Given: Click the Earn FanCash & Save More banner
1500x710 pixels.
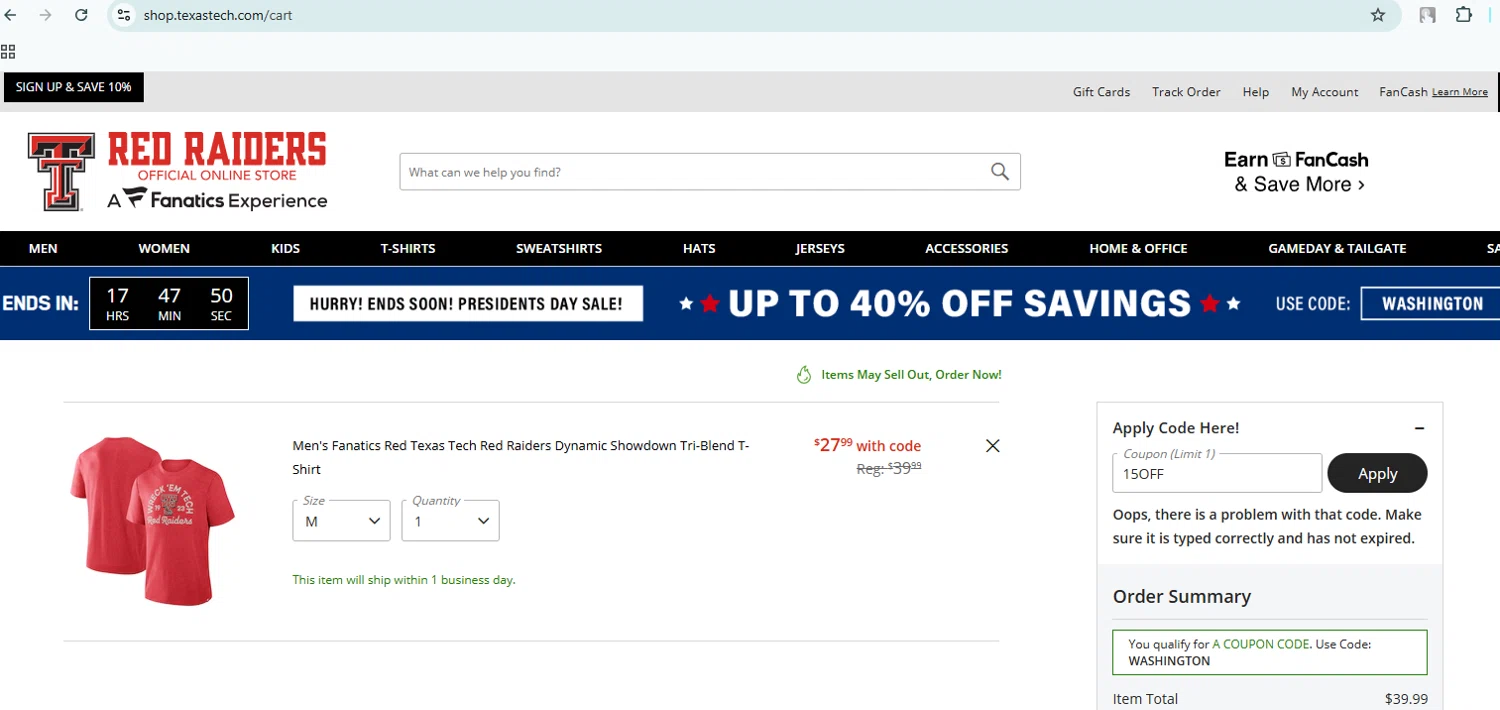Looking at the screenshot, I should coord(1297,172).
